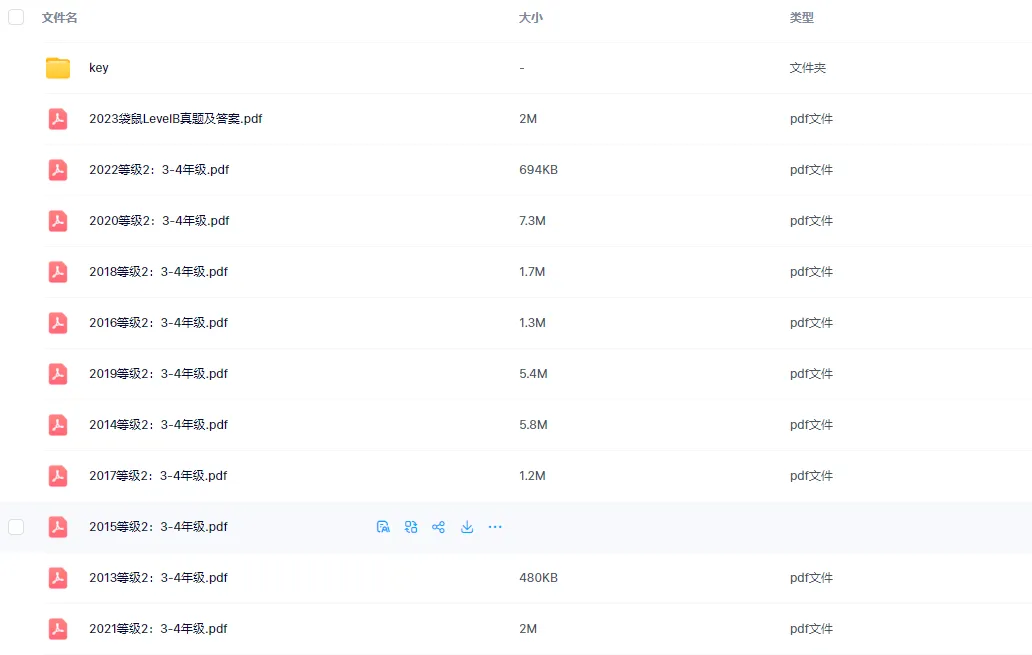The height and width of the screenshot is (655, 1032).
Task: Click the 文件夹 type label on key row
Action: [x=808, y=68]
